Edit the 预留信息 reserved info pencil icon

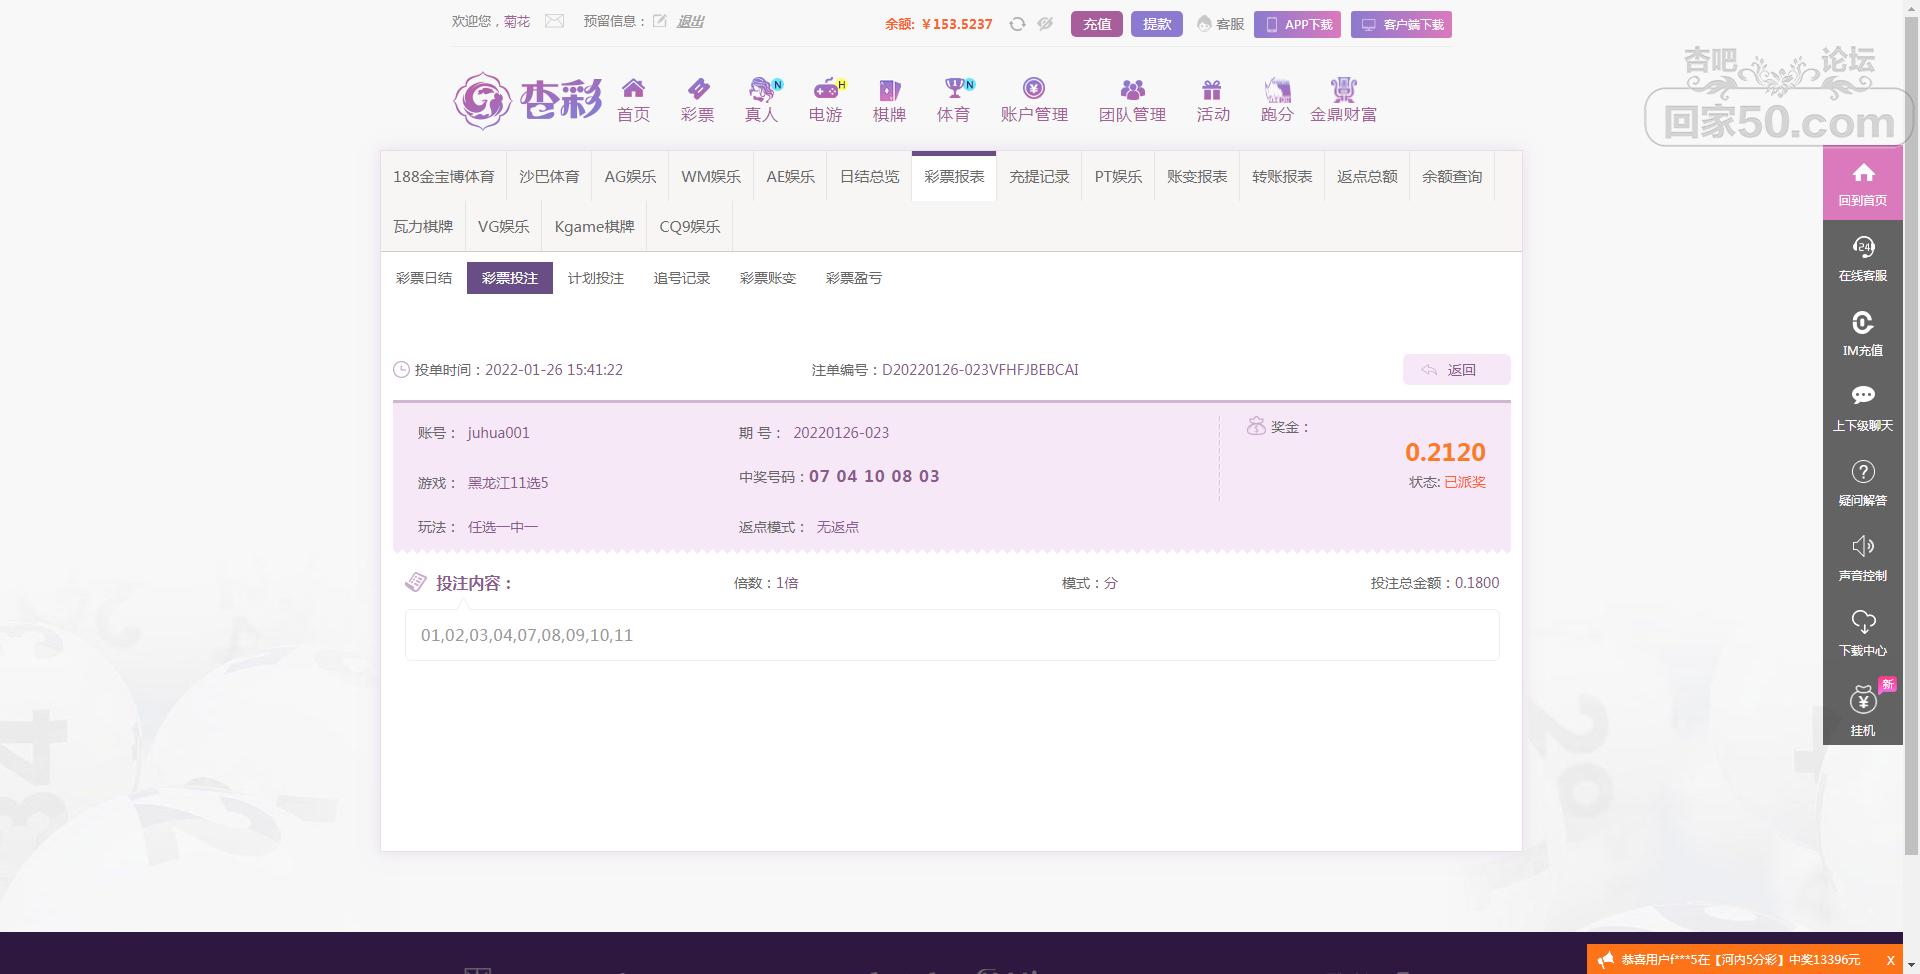tap(660, 21)
